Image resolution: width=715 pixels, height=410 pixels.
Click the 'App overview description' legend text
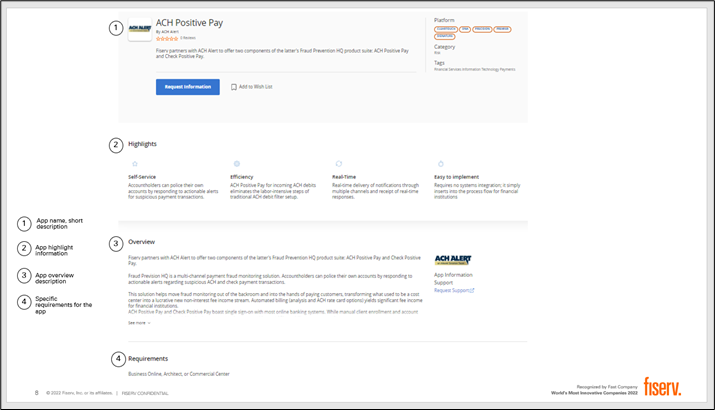55,278
